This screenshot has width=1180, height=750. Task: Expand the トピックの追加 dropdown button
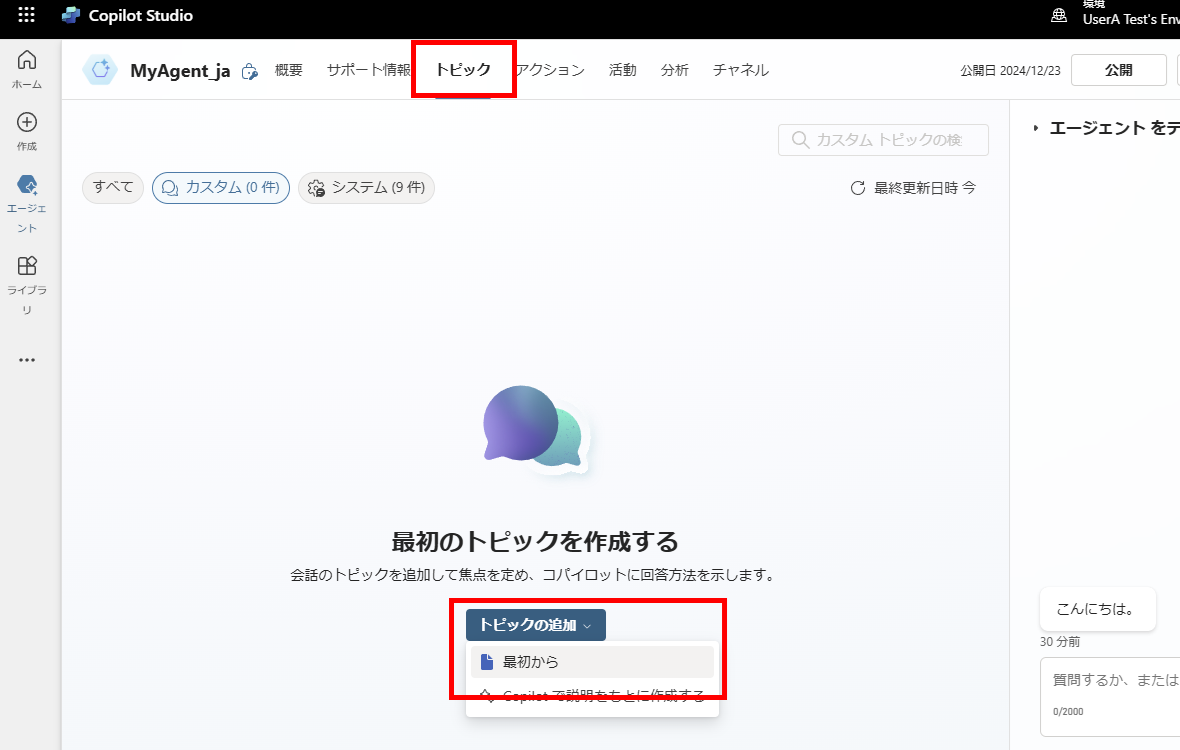(535, 625)
